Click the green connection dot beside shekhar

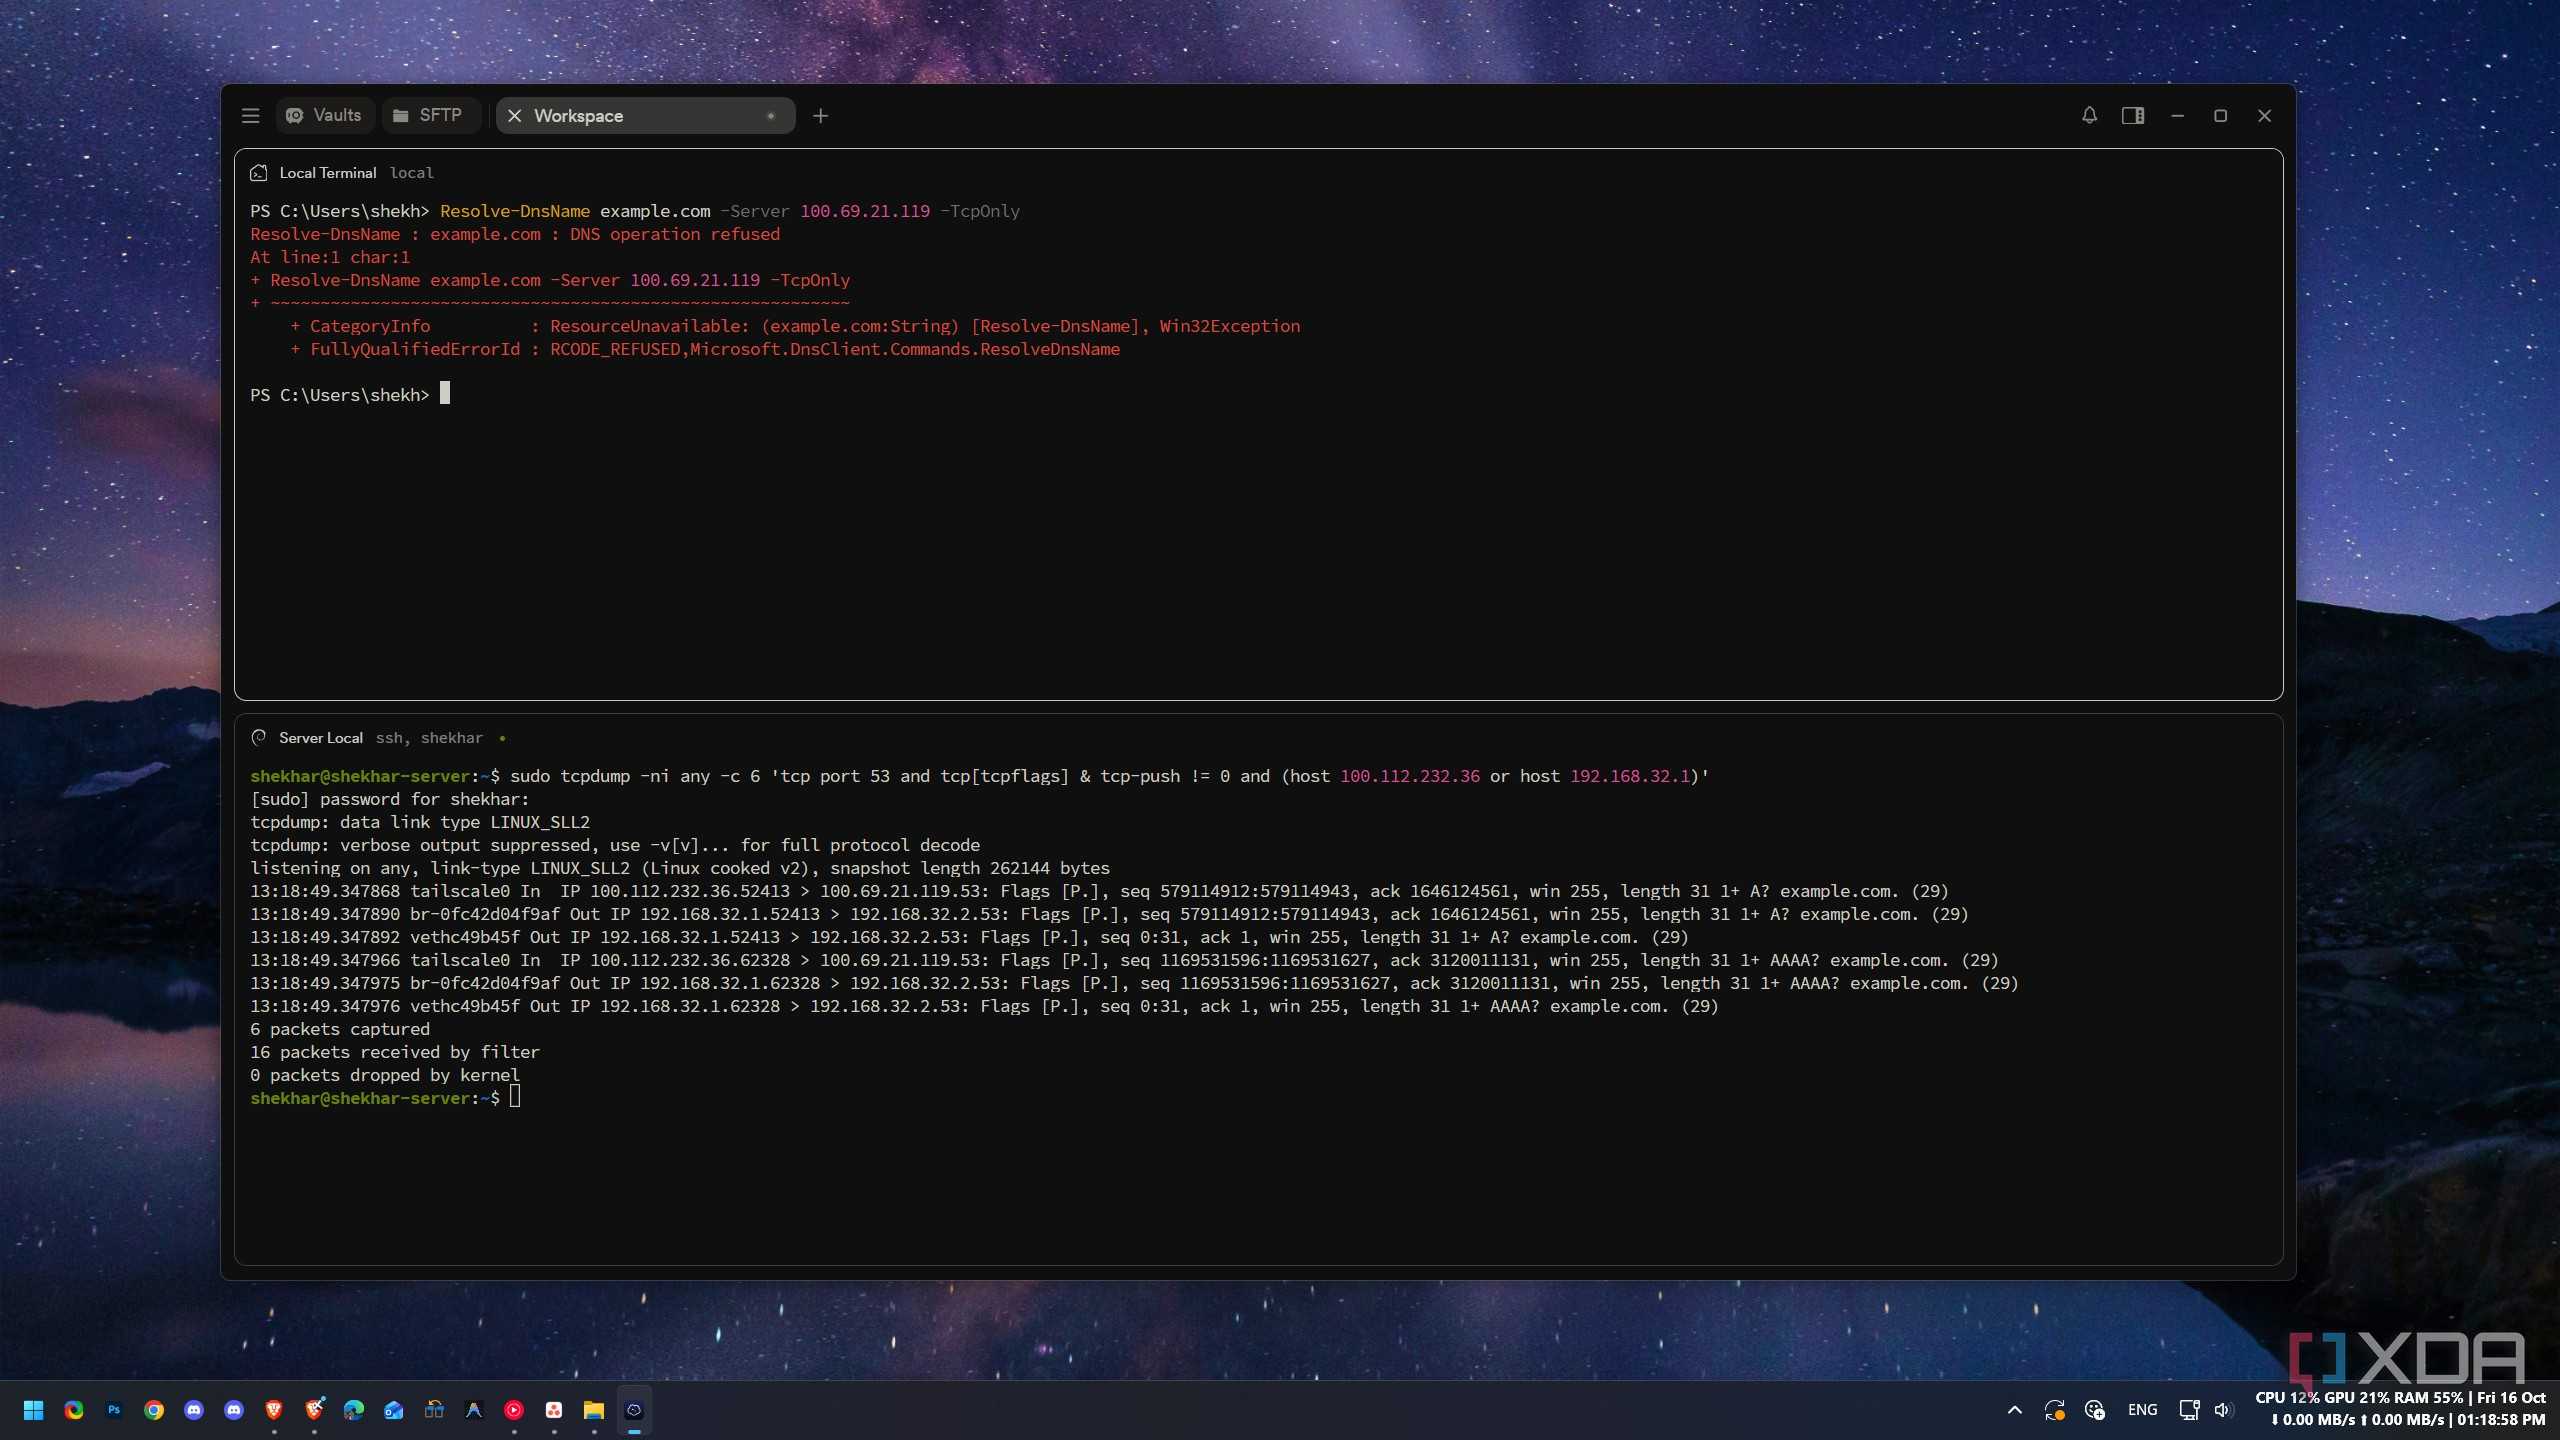pyautogui.click(x=502, y=739)
